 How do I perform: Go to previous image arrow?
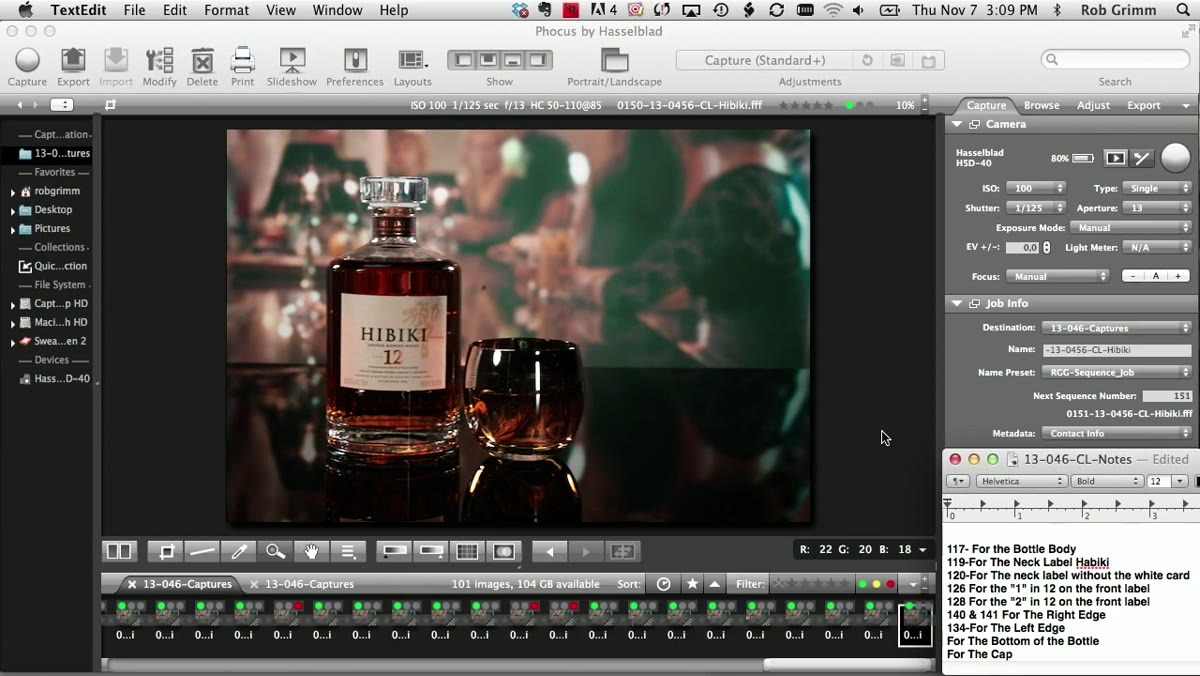coord(549,551)
